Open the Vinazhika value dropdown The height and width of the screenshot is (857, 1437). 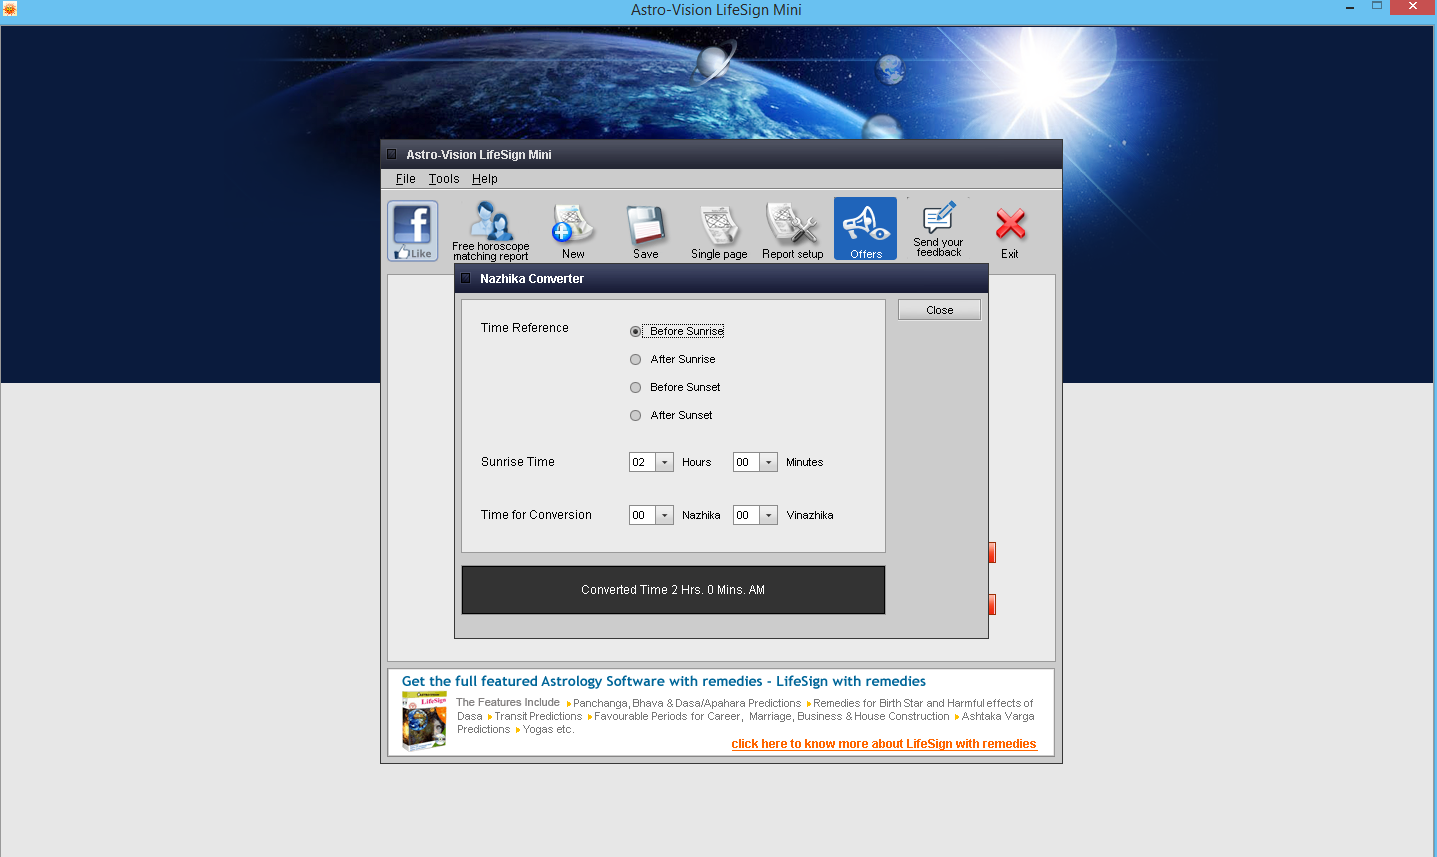click(769, 515)
